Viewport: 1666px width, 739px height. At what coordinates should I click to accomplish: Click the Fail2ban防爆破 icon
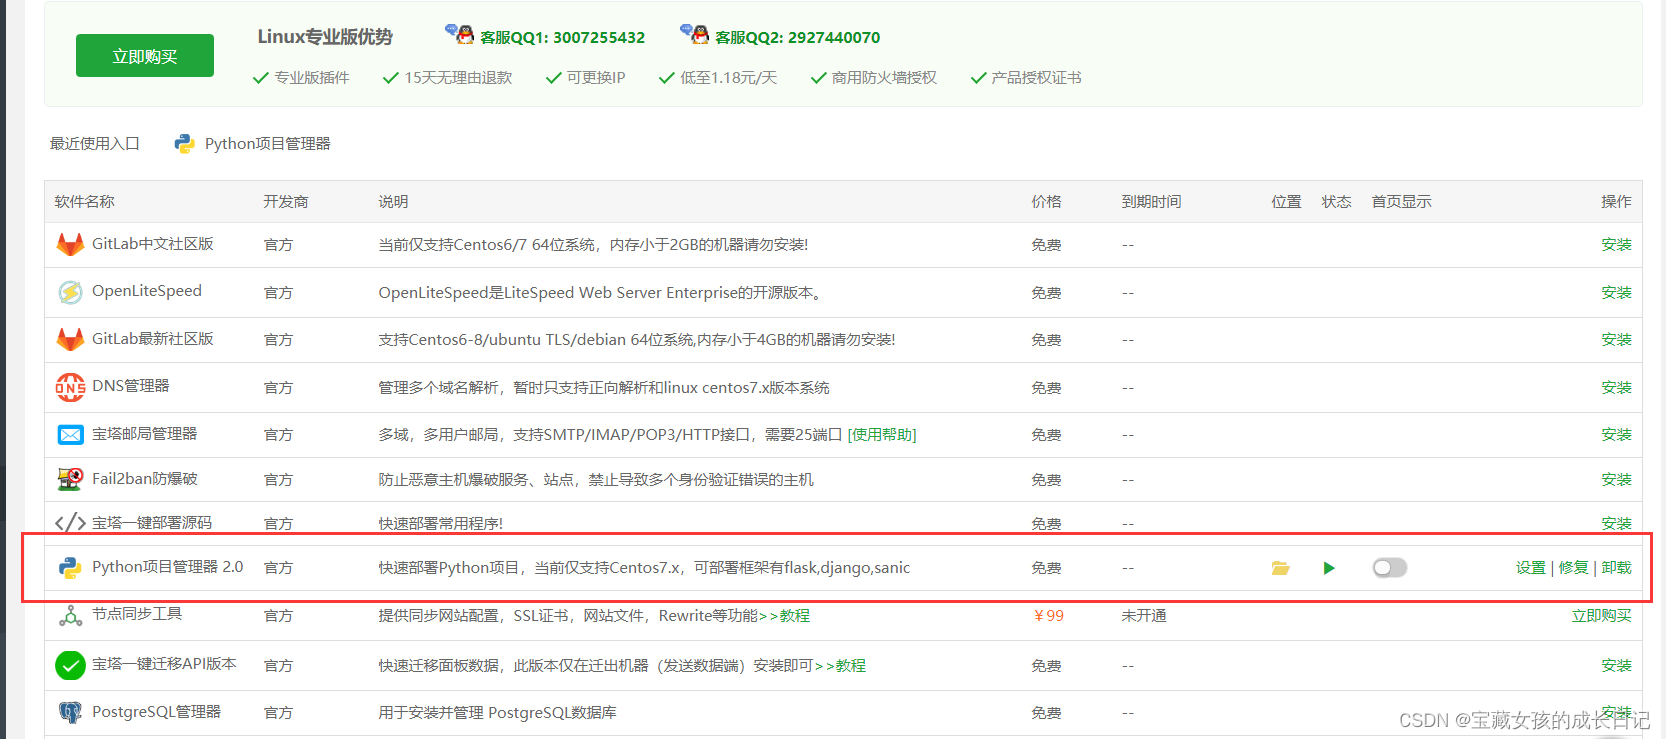[x=70, y=479]
